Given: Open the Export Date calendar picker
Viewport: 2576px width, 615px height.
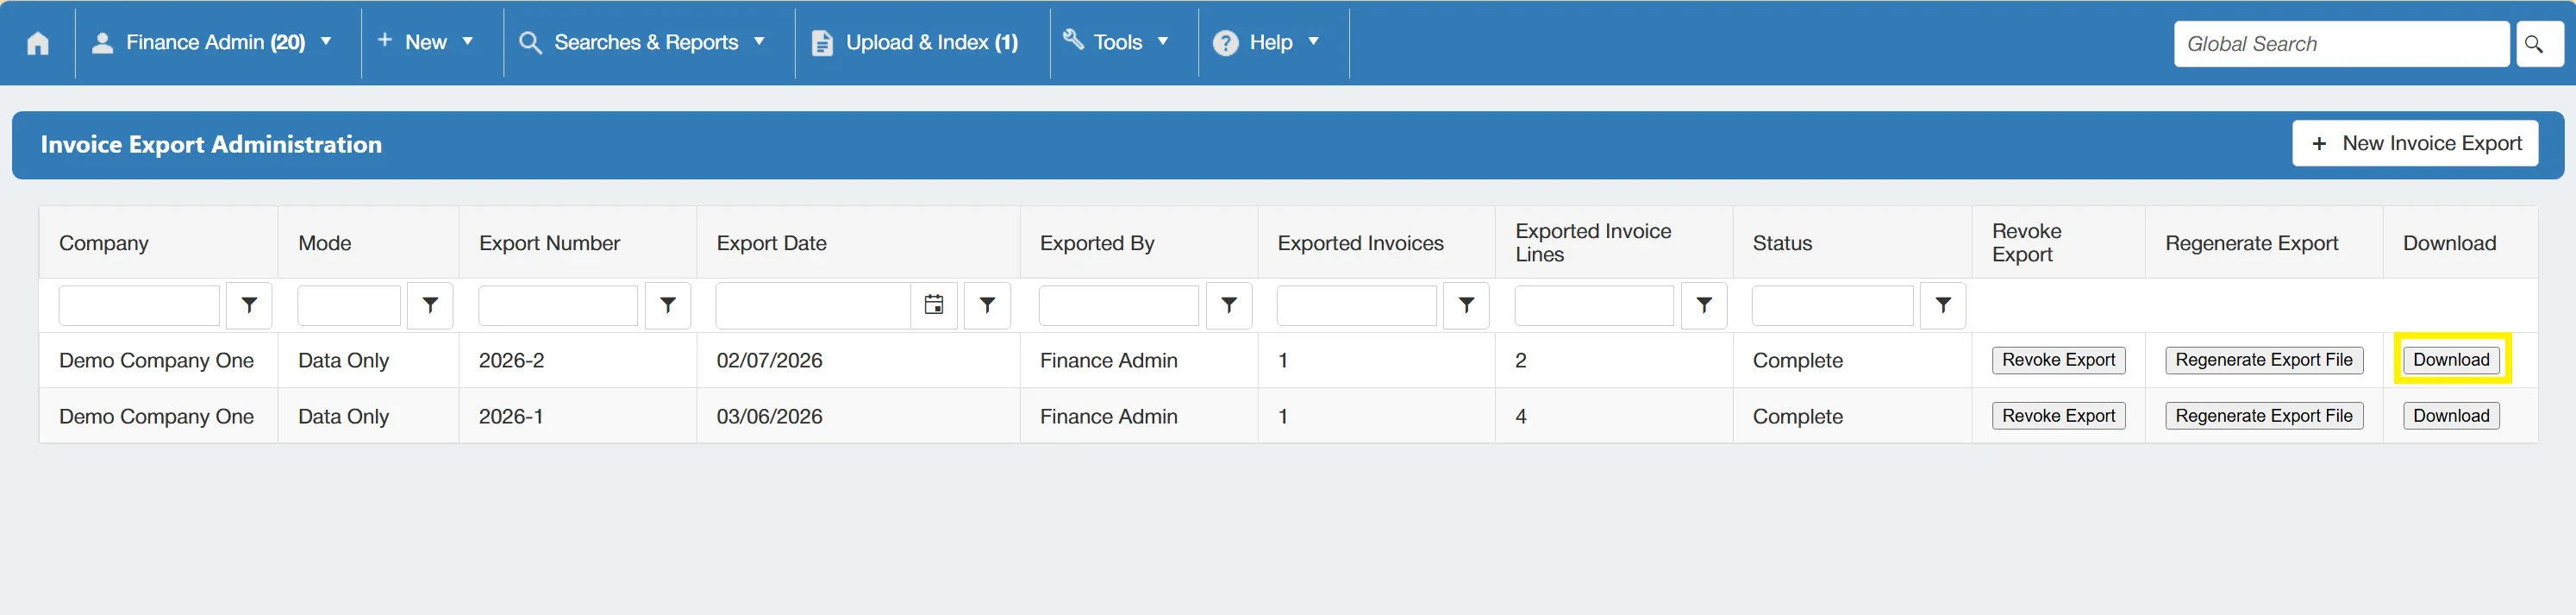Looking at the screenshot, I should pyautogui.click(x=934, y=306).
